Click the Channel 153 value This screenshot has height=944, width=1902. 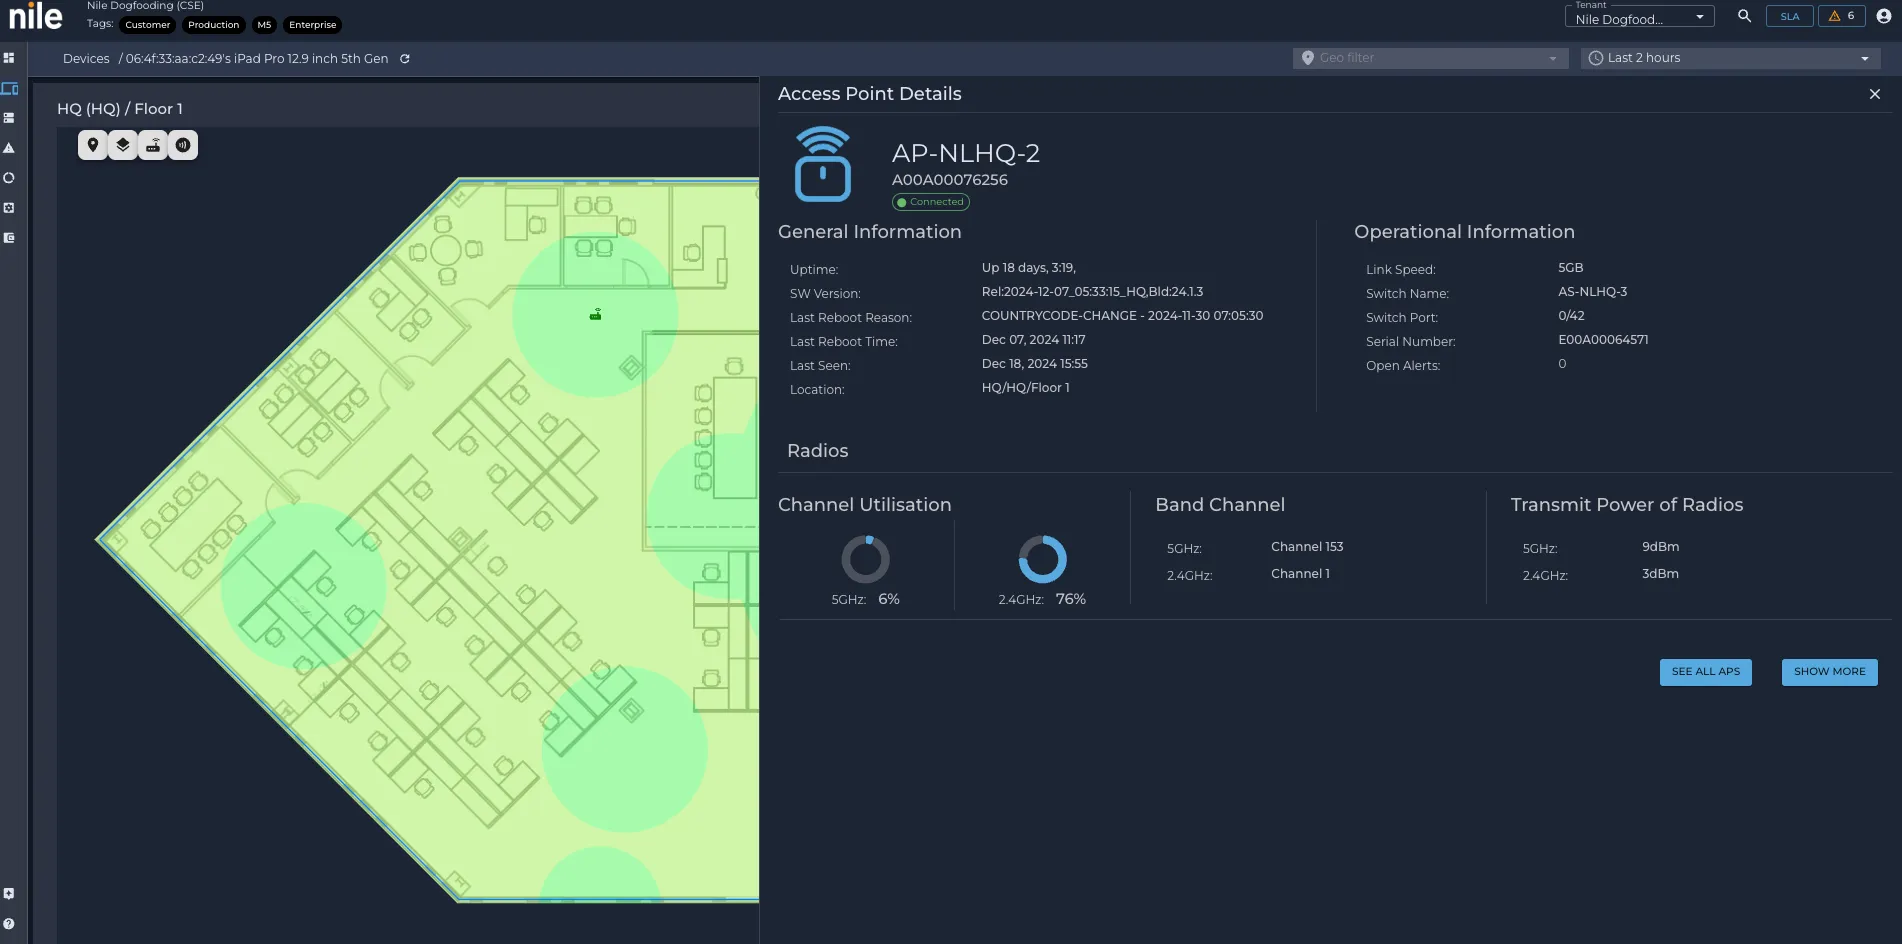pos(1307,547)
